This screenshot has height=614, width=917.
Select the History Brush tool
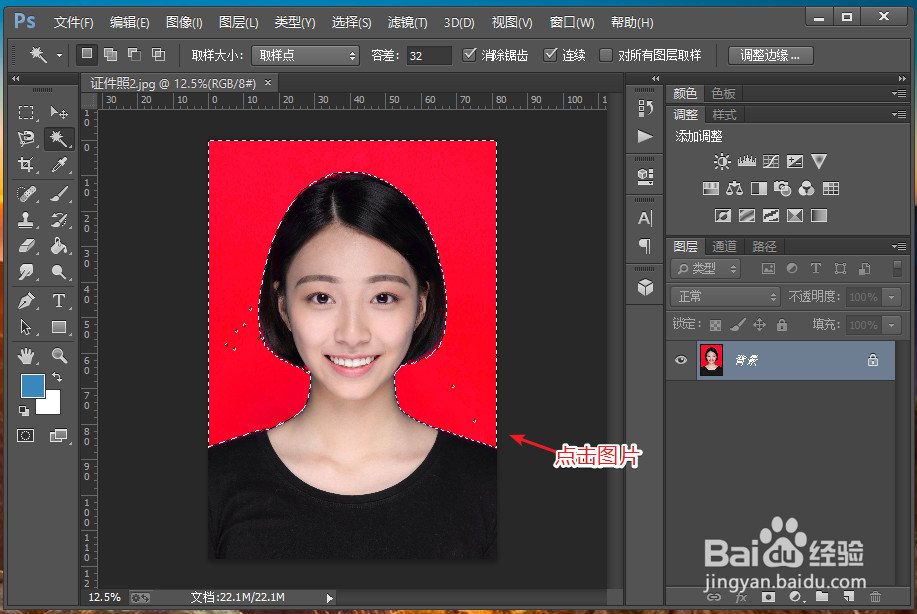click(x=58, y=219)
